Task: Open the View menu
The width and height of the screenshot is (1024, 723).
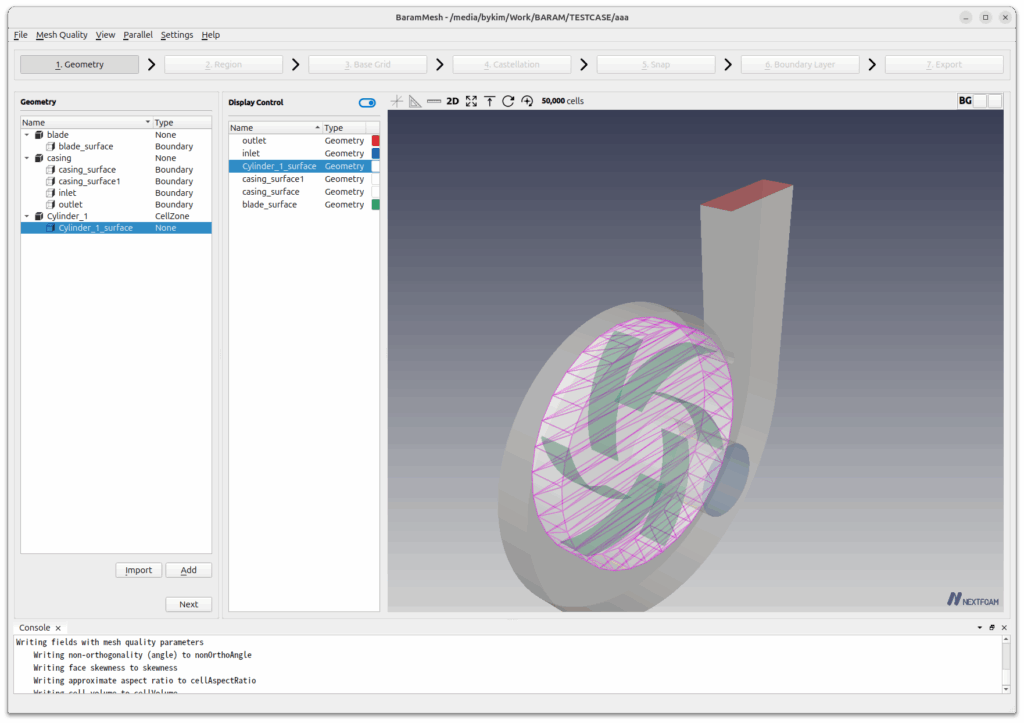Action: coord(105,35)
